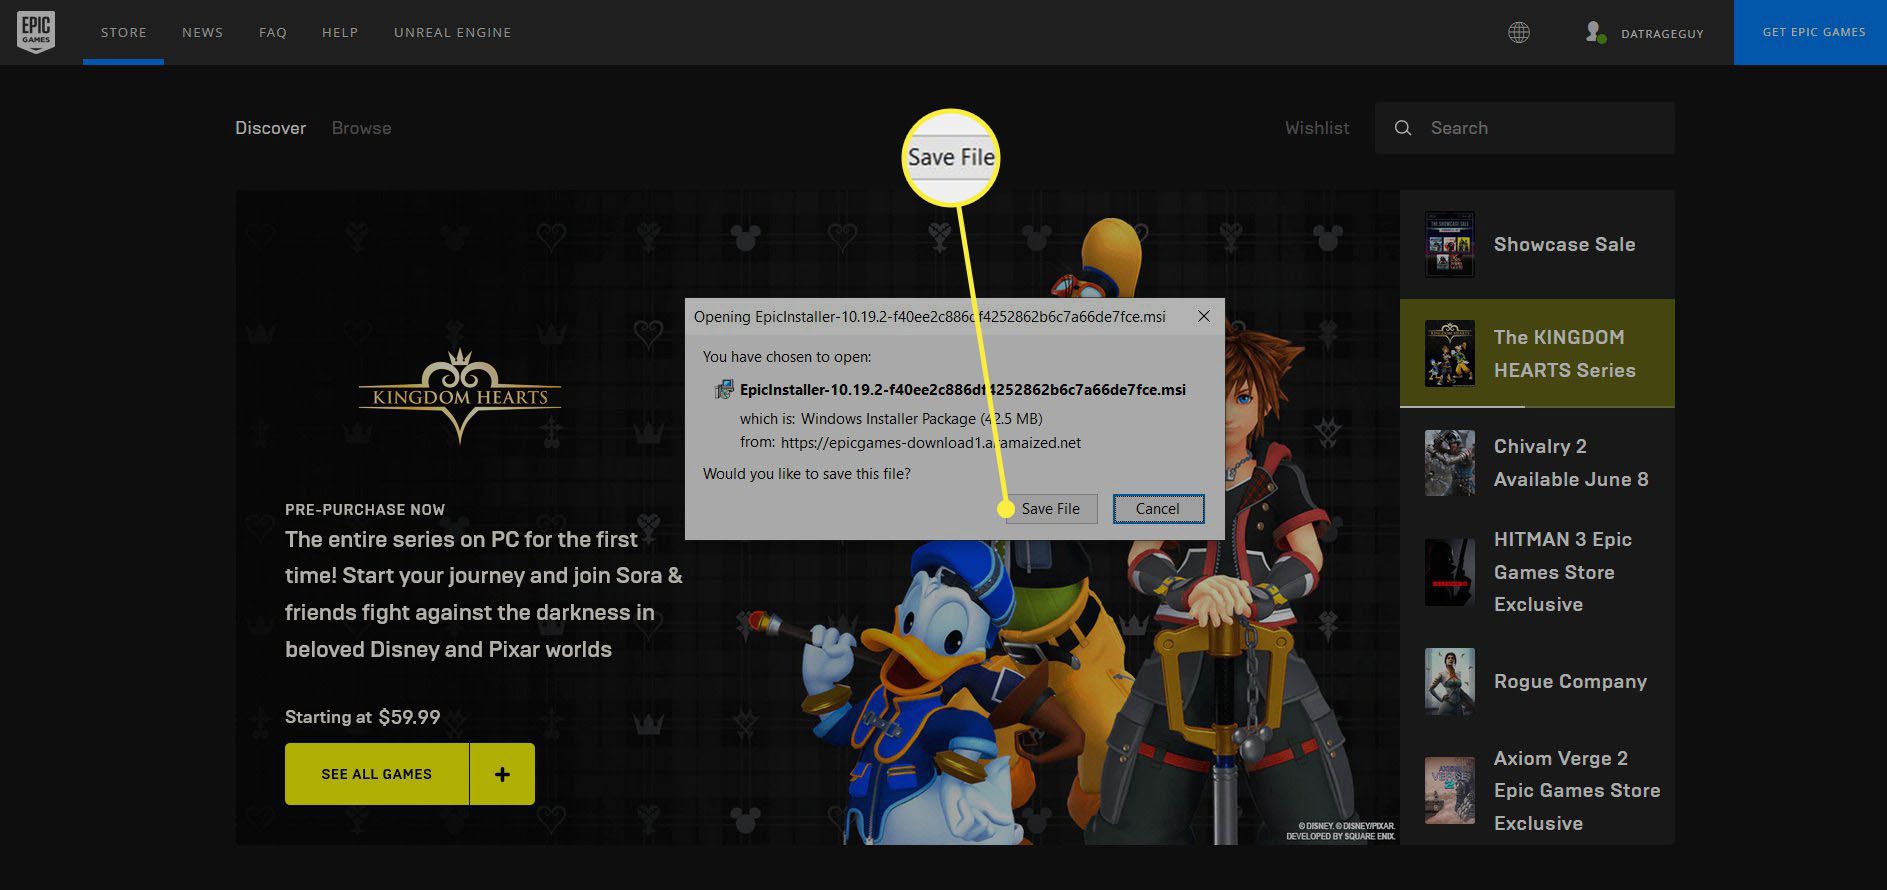
Task: Click the Starting at $59.99 price
Action: (x=362, y=717)
